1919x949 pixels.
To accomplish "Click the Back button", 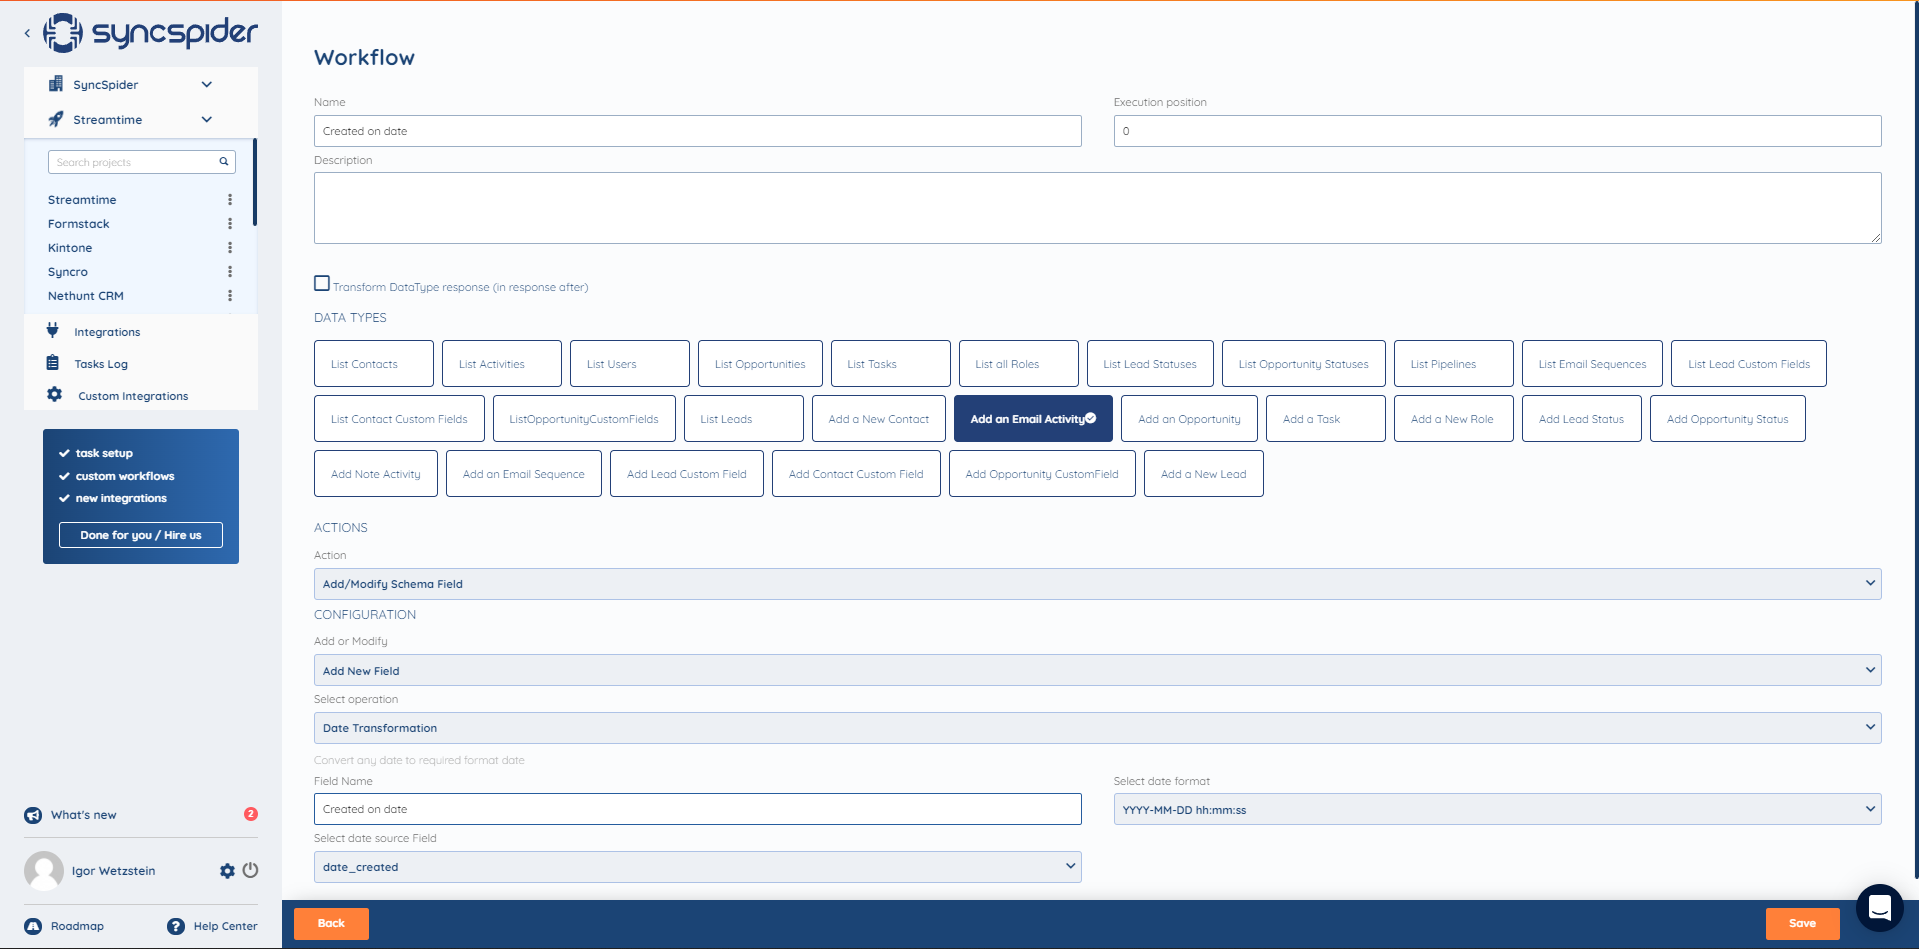I will pos(331,923).
